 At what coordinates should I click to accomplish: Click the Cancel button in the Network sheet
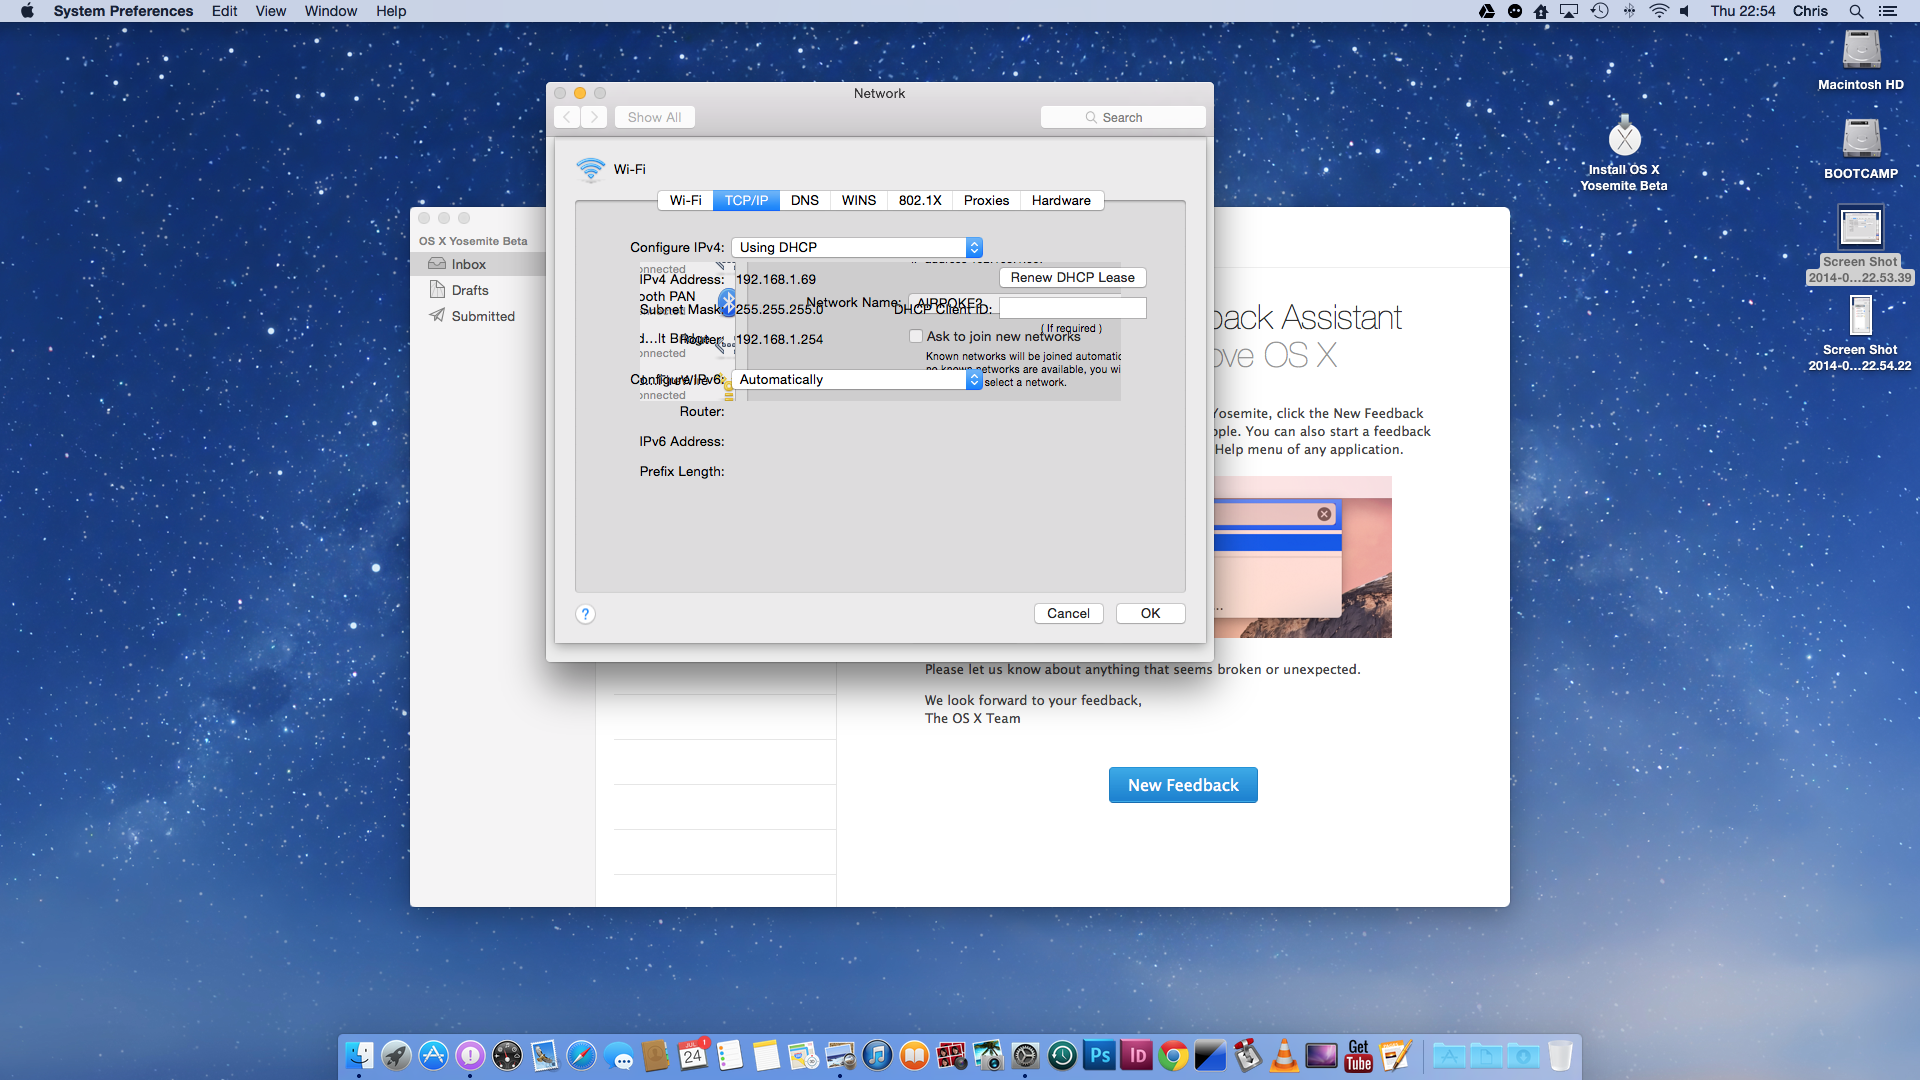pyautogui.click(x=1068, y=613)
